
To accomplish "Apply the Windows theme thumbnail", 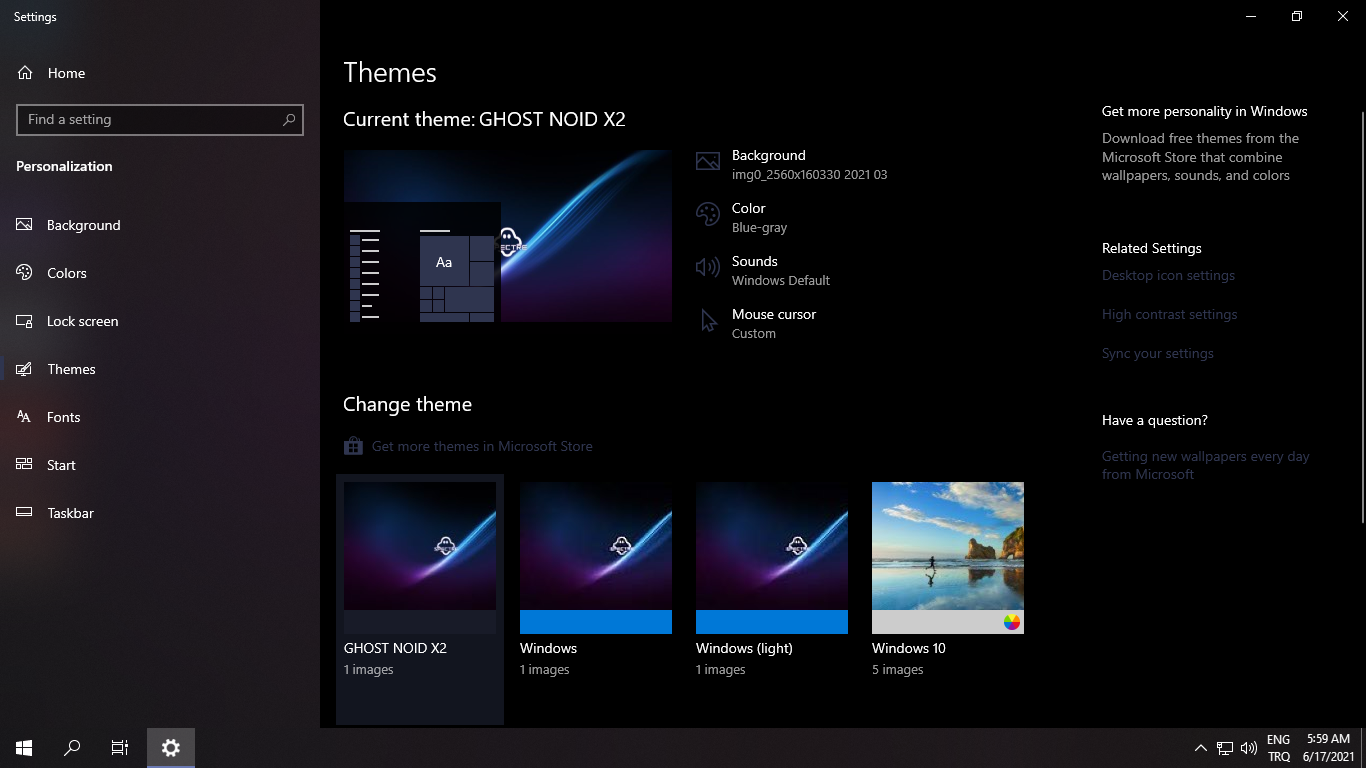I will coord(596,558).
